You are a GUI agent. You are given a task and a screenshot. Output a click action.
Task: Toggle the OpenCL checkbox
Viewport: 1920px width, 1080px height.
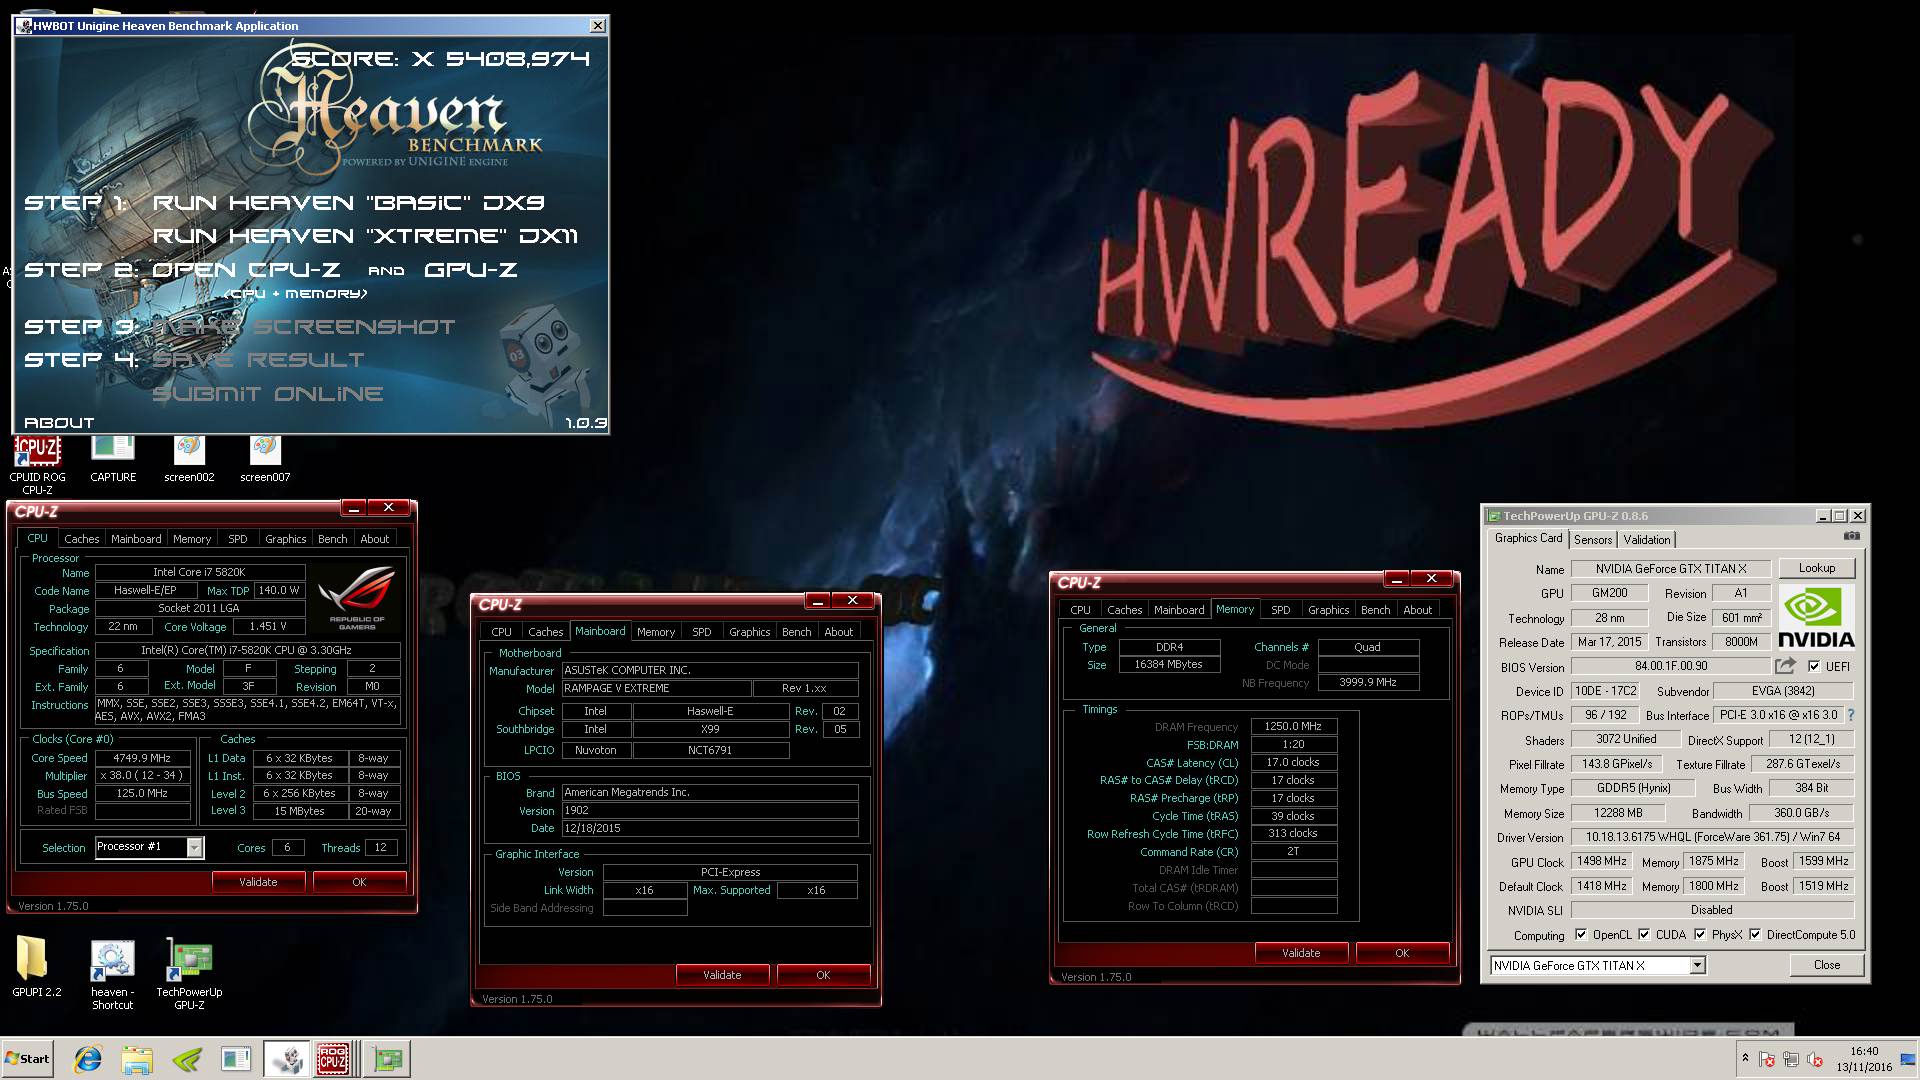pyautogui.click(x=1581, y=935)
